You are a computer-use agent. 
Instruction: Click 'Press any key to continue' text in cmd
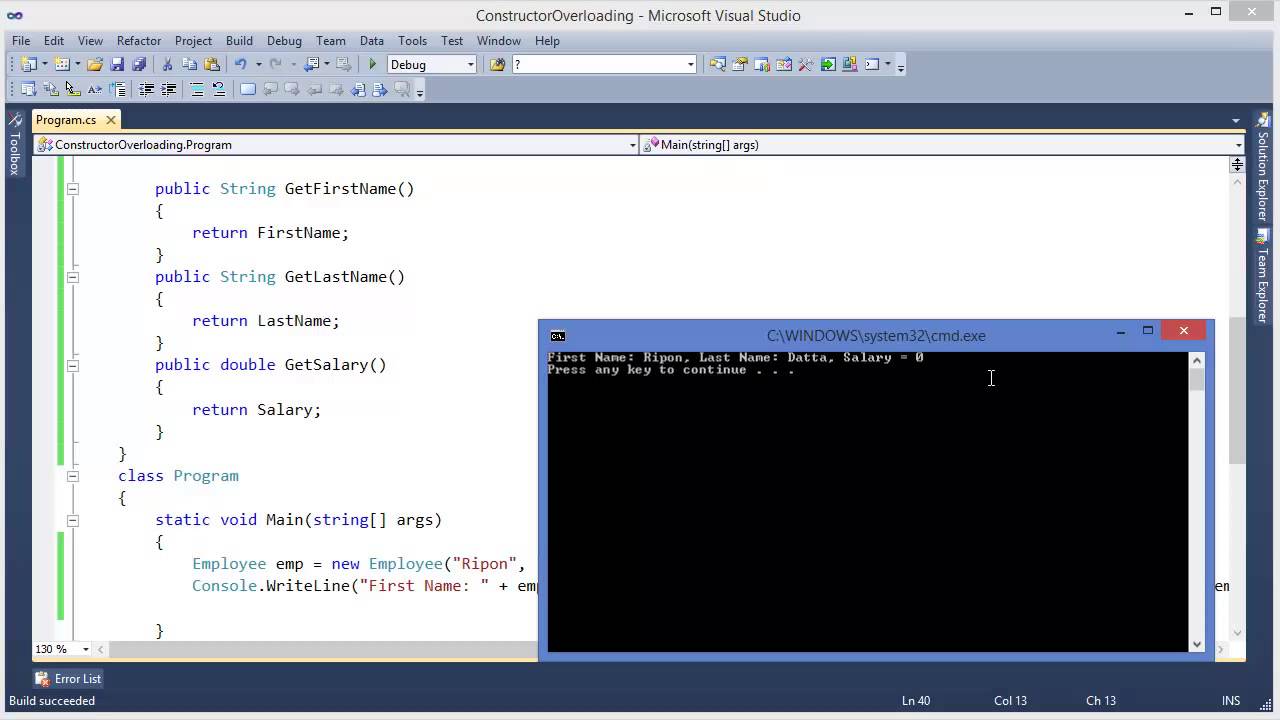(671, 370)
